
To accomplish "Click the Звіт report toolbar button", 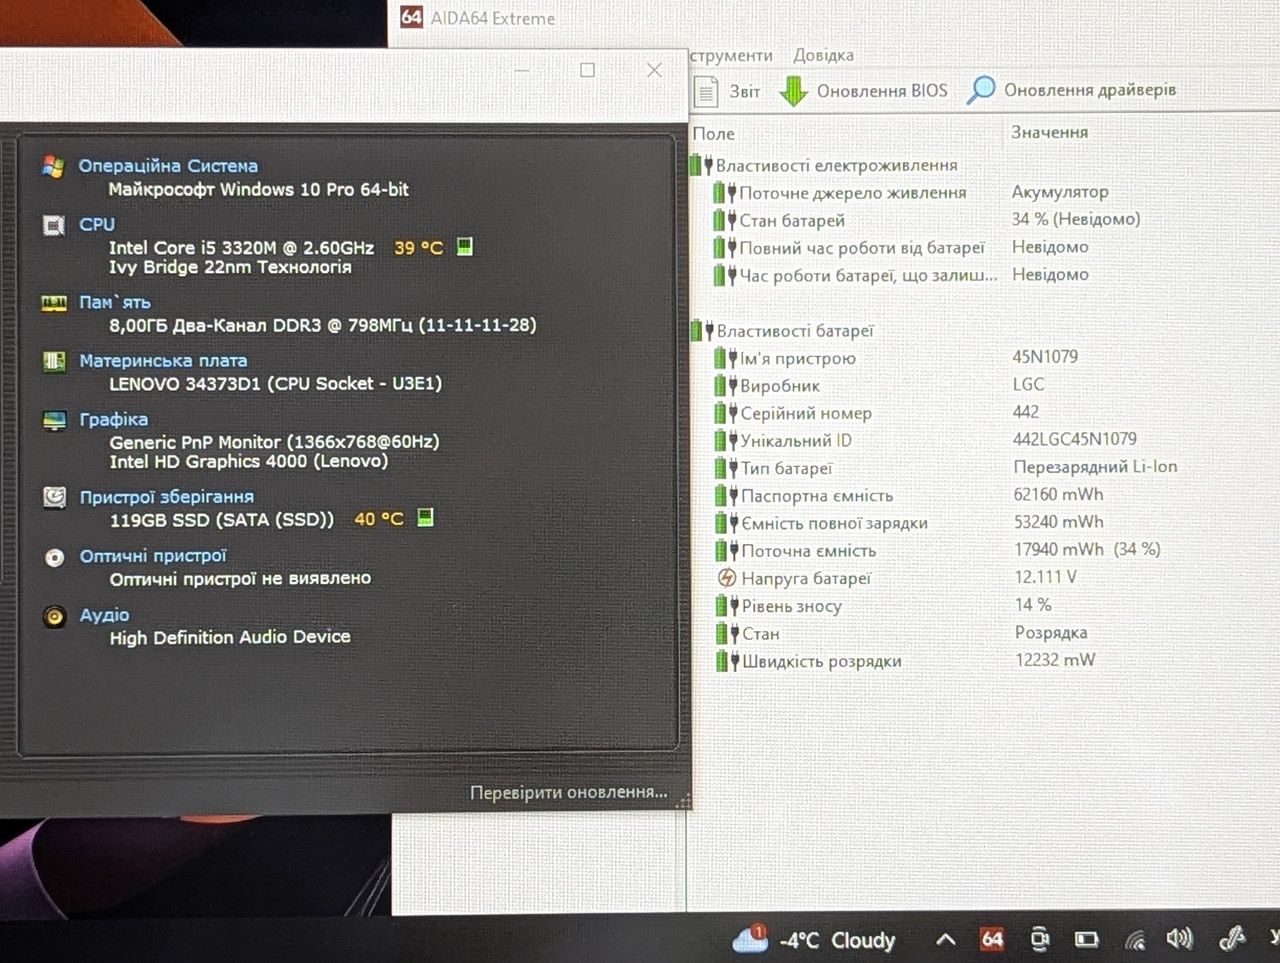I will (727, 91).
